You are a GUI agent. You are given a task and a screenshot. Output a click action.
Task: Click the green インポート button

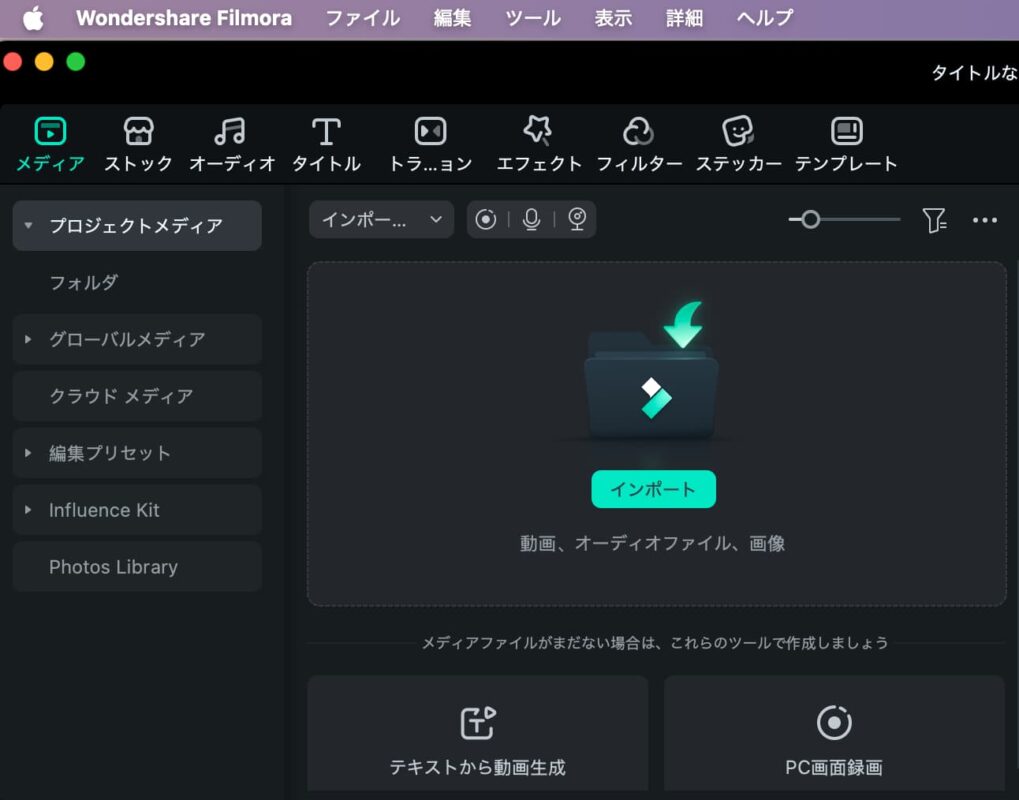653,489
